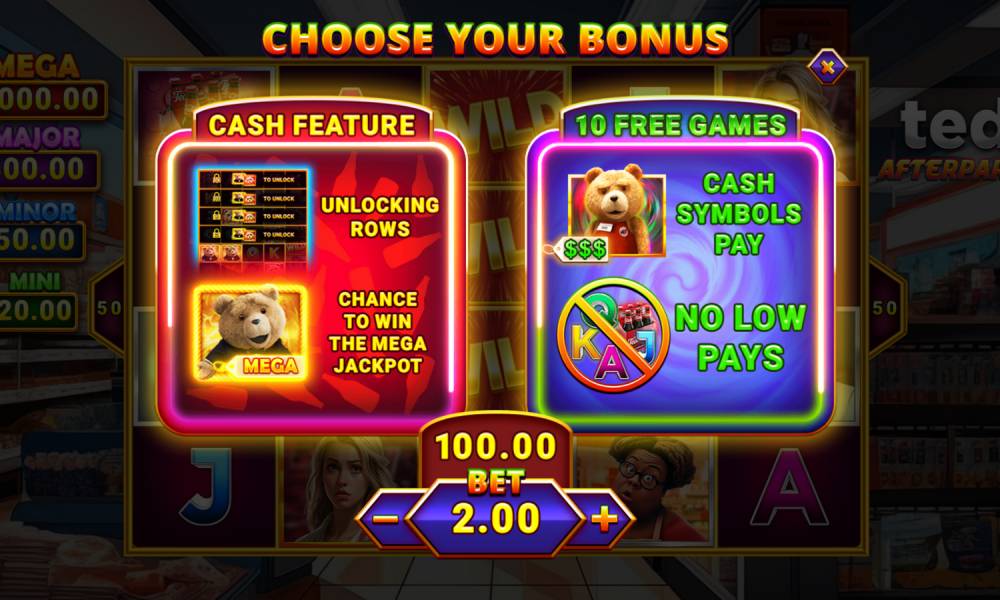Close the Choose Your Bonus dialog

coord(827,66)
